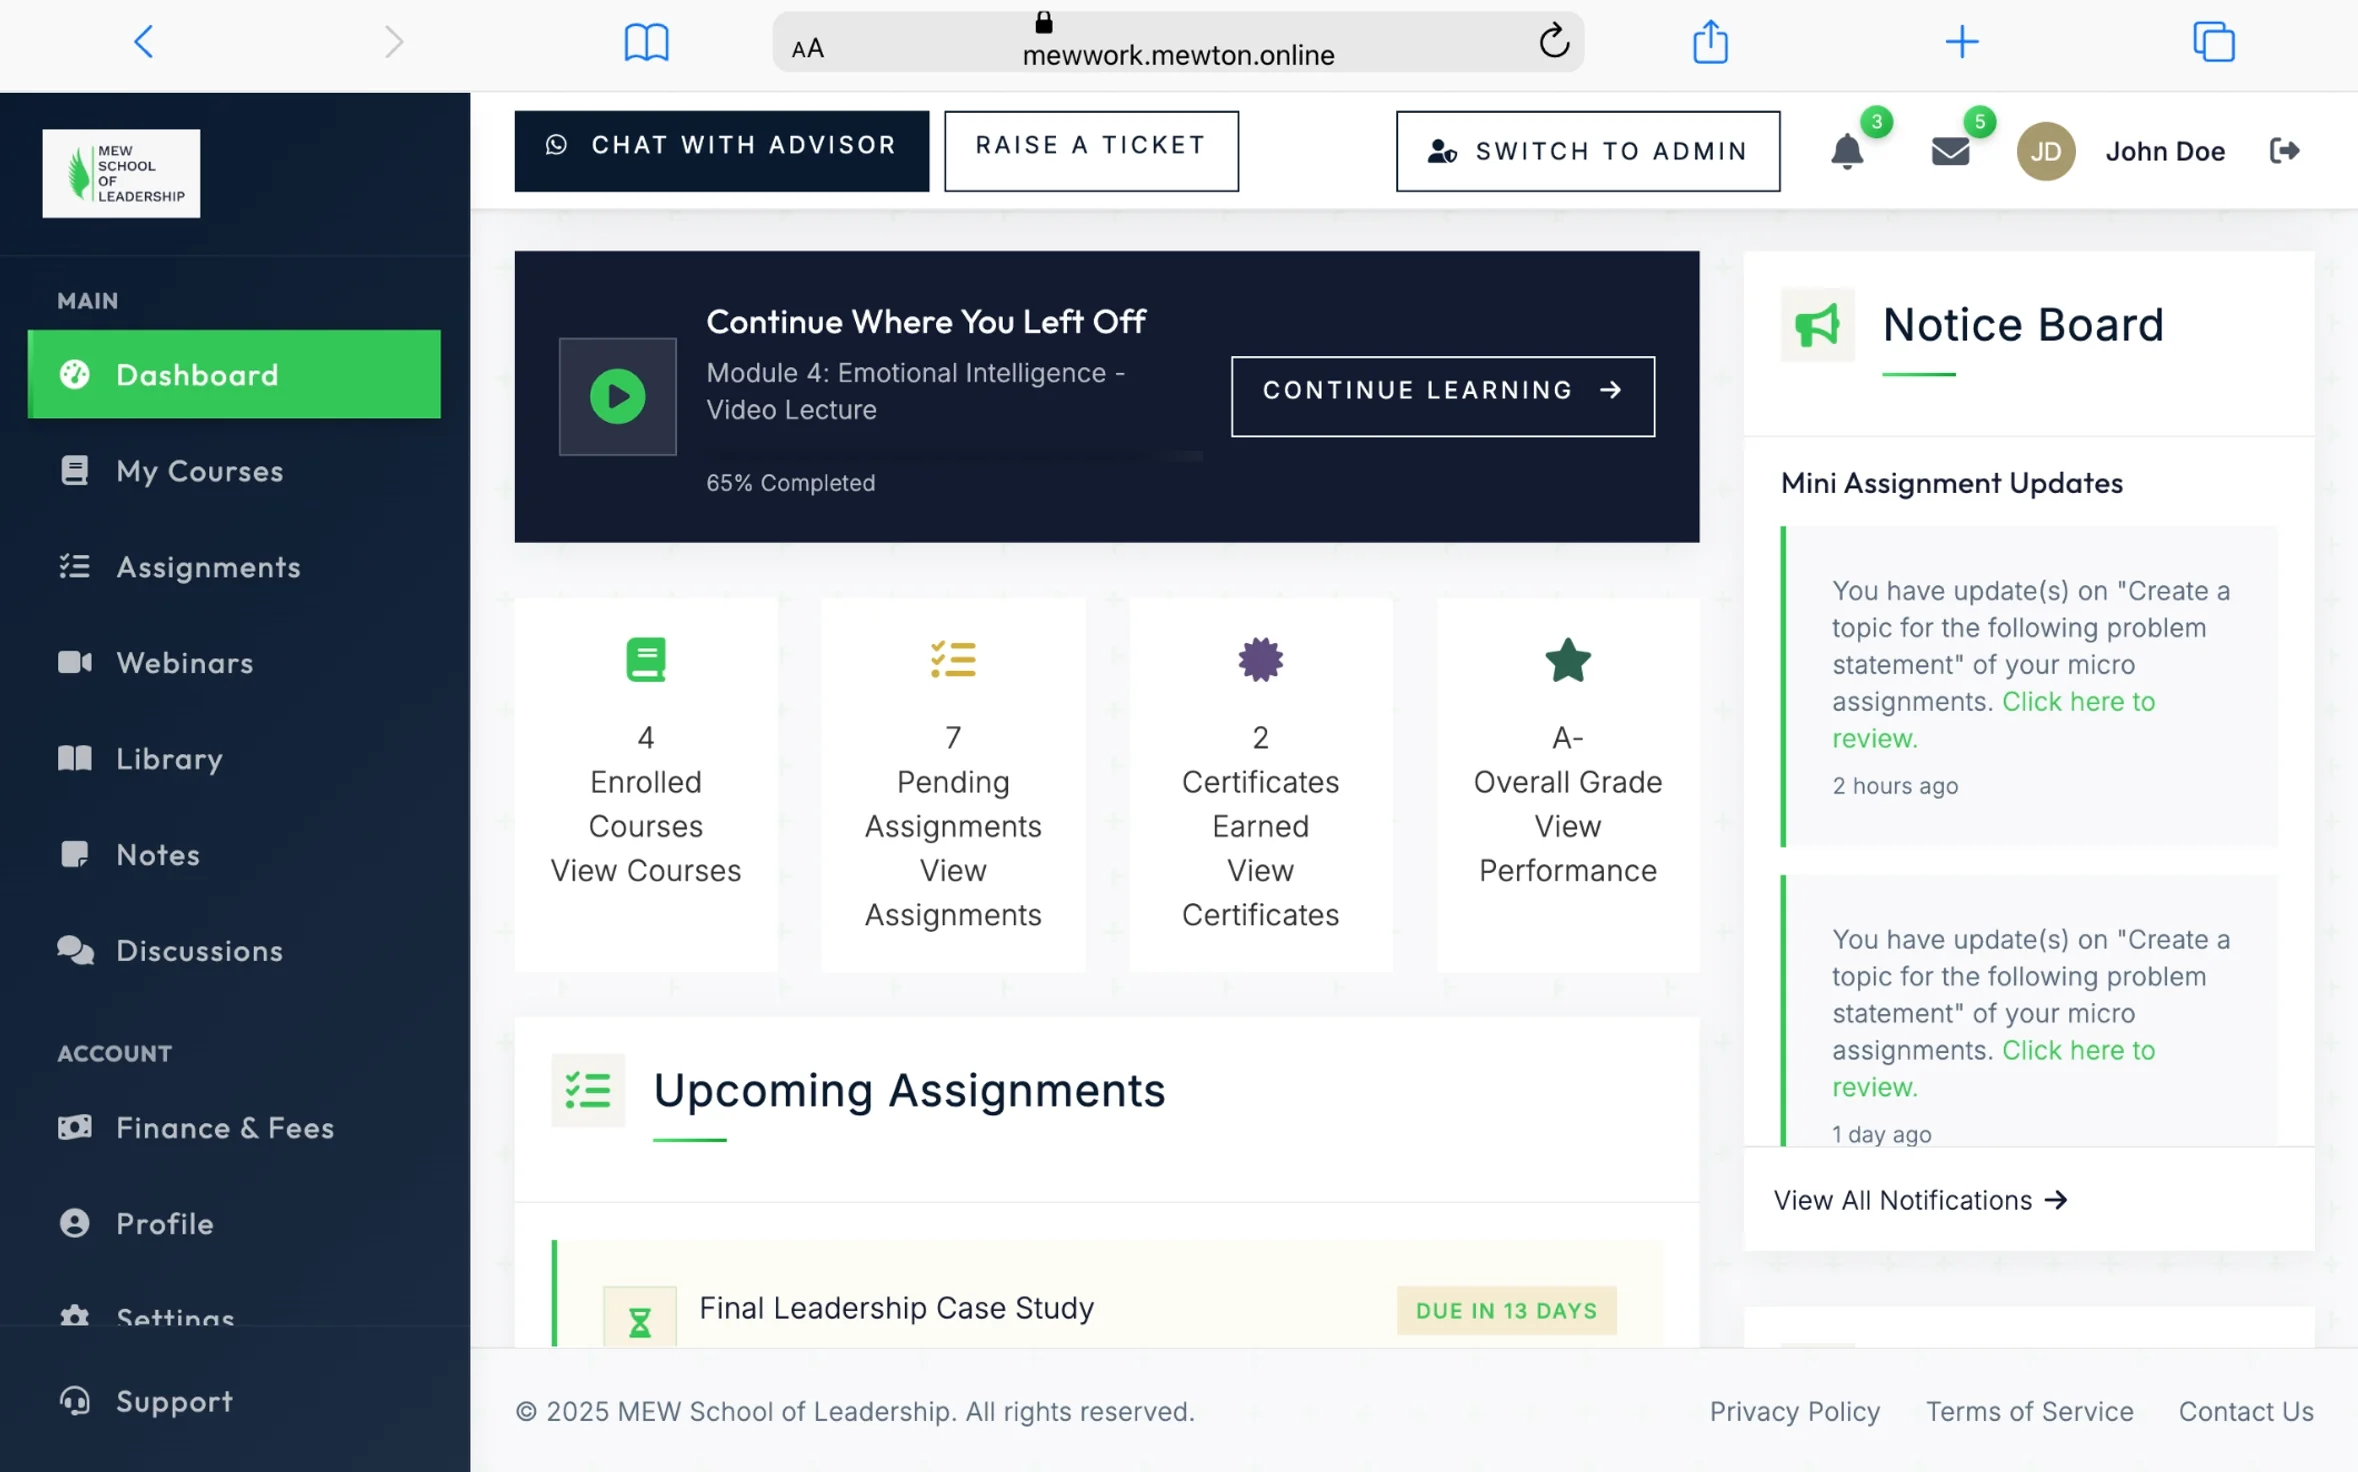The width and height of the screenshot is (2358, 1472).
Task: Reload the page in Safari
Action: [x=1553, y=42]
